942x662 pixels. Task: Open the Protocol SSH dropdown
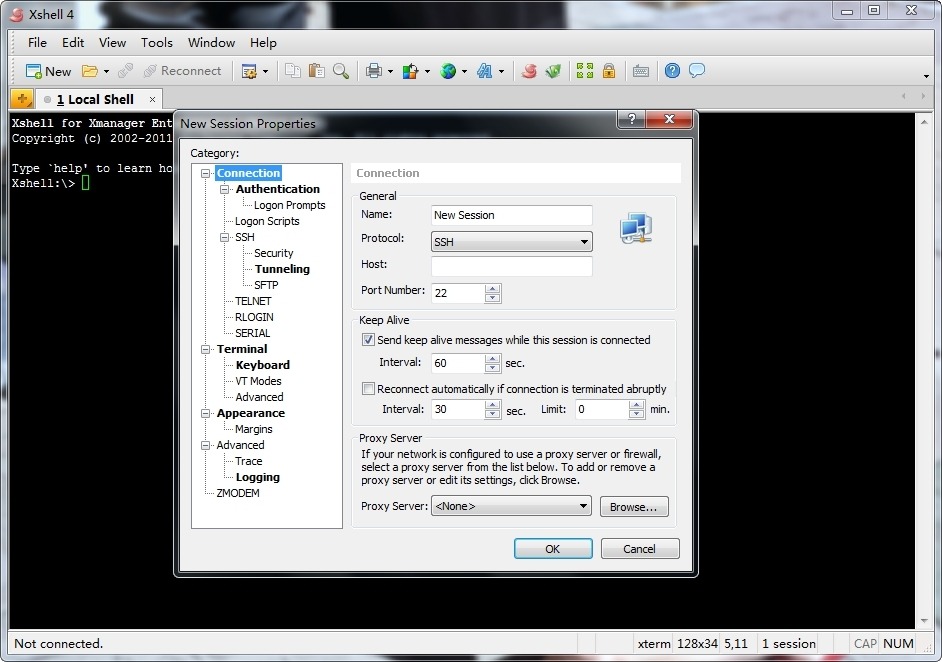point(511,241)
